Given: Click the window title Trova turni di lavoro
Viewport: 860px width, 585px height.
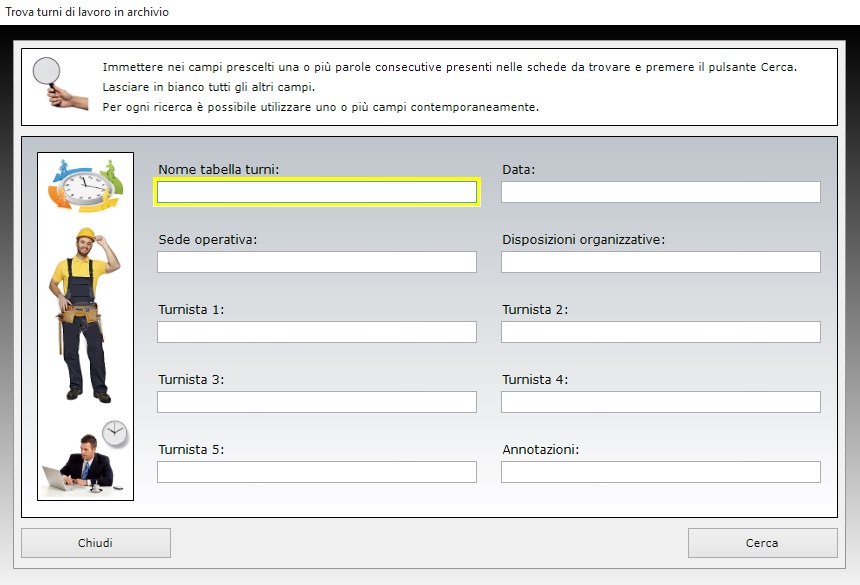Looking at the screenshot, I should (87, 12).
